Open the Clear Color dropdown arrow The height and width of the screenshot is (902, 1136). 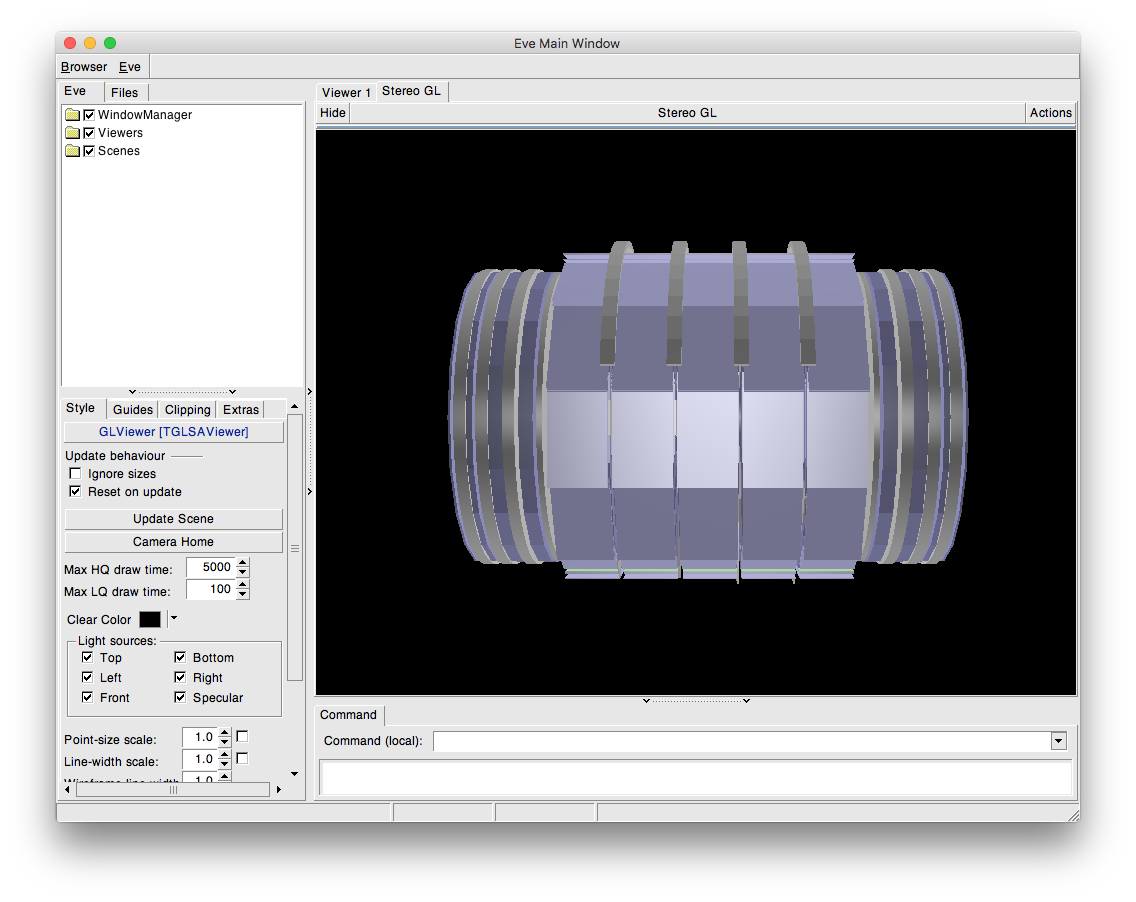173,619
